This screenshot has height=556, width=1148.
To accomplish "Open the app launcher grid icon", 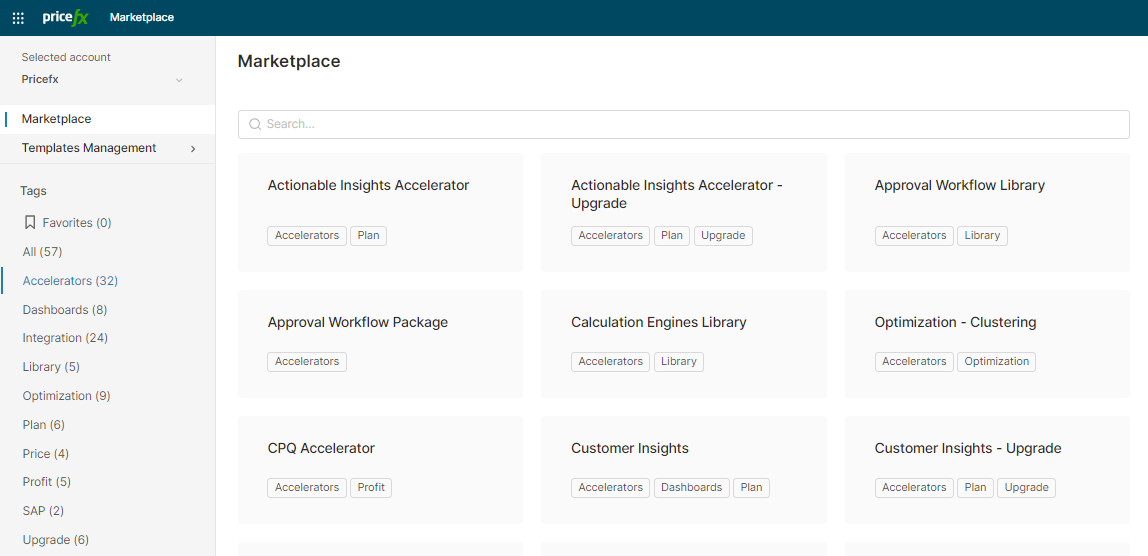I will tap(18, 18).
